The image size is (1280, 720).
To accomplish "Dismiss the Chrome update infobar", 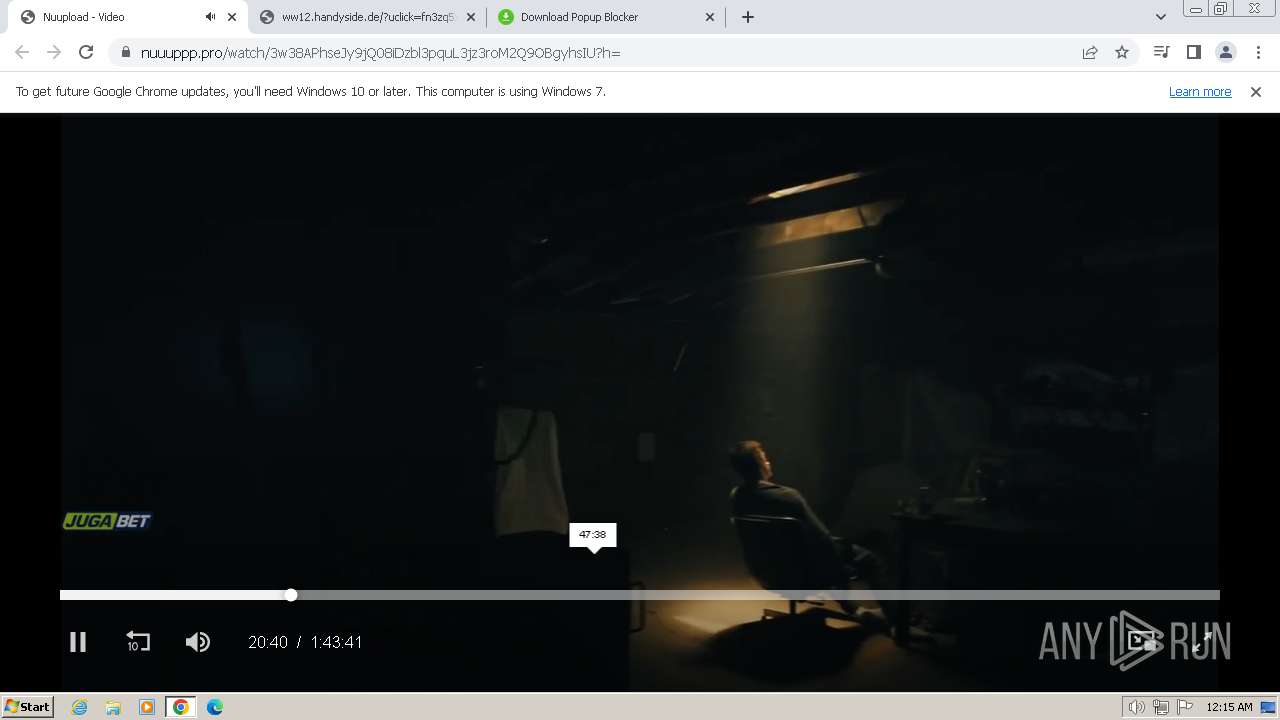I will pyautogui.click(x=1256, y=92).
